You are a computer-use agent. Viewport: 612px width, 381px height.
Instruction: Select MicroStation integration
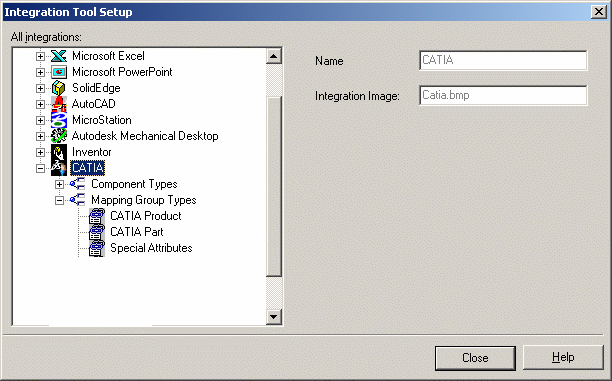tap(101, 120)
